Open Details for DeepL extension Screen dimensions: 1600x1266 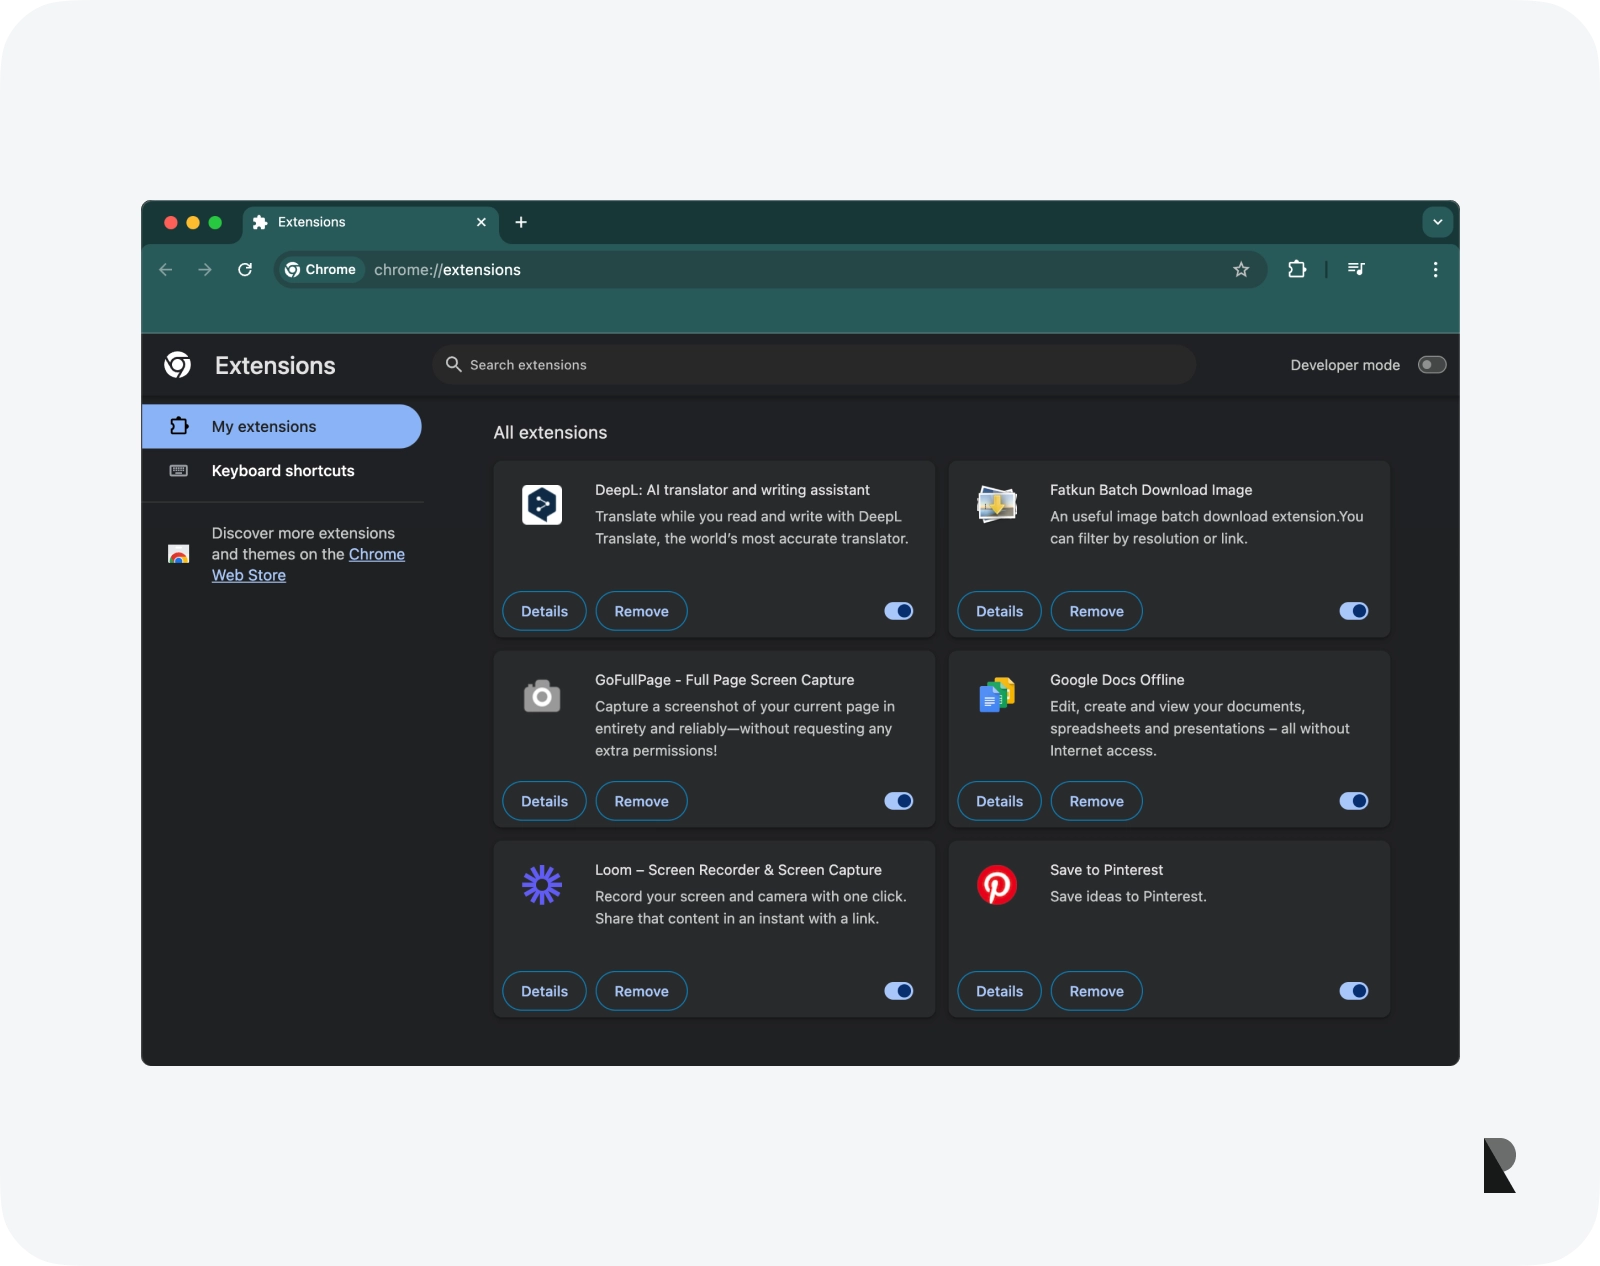coord(544,611)
